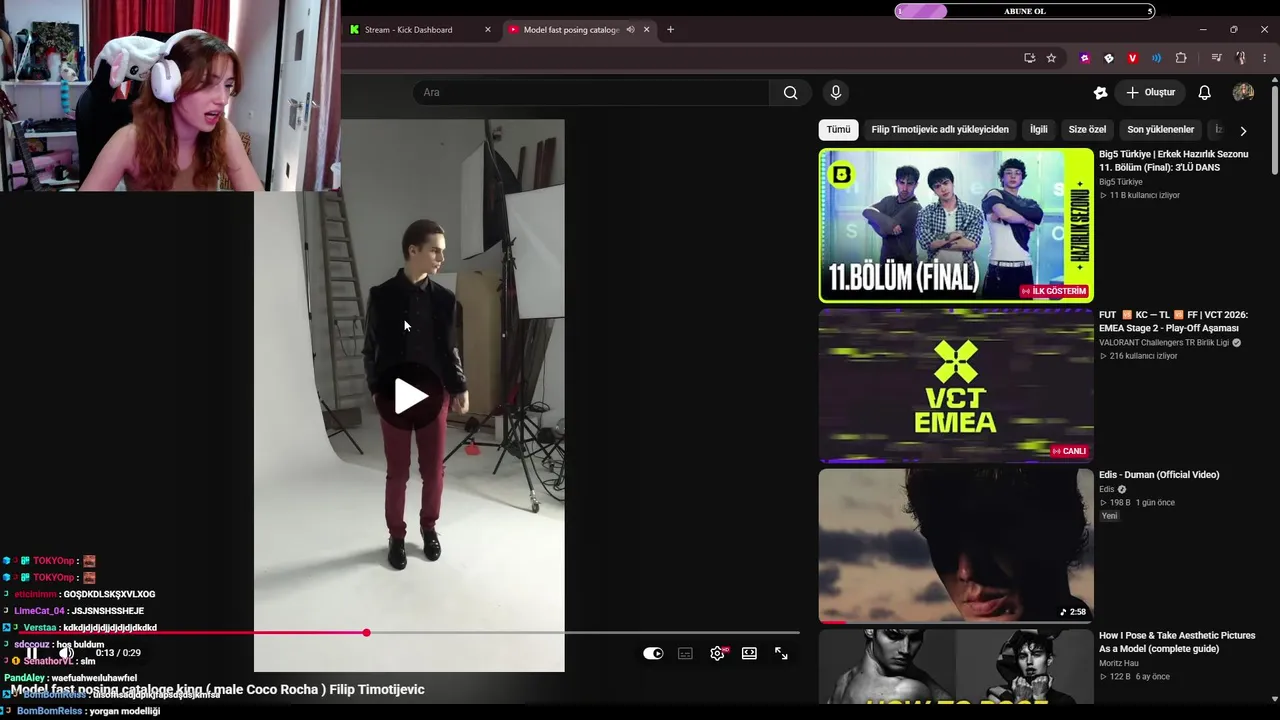Open the VCT EMEA live thumbnail
The image size is (1280, 720).
[x=956, y=386]
